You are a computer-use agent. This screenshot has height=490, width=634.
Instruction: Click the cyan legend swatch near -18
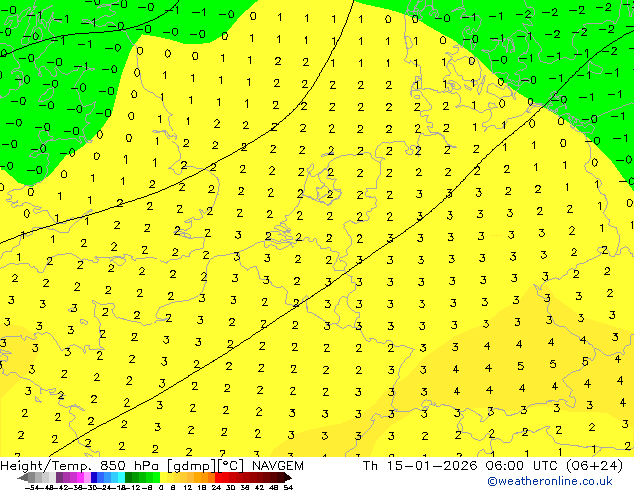coord(121,478)
